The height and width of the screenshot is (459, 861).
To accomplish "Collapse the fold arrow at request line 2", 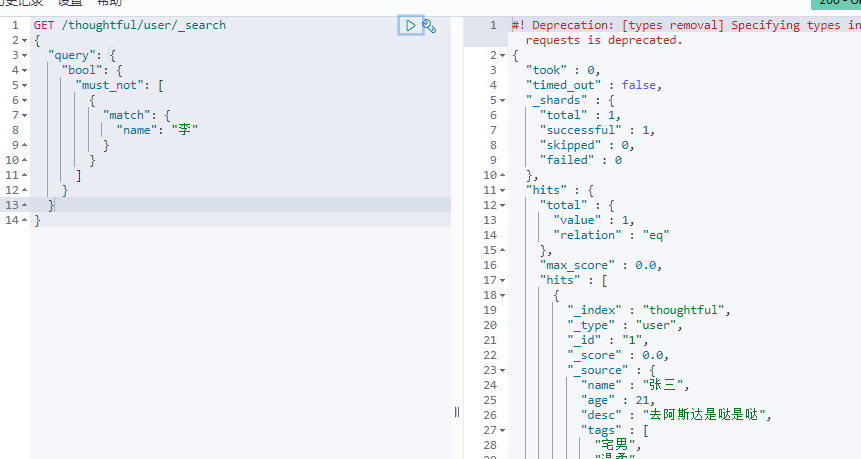I will [25, 41].
